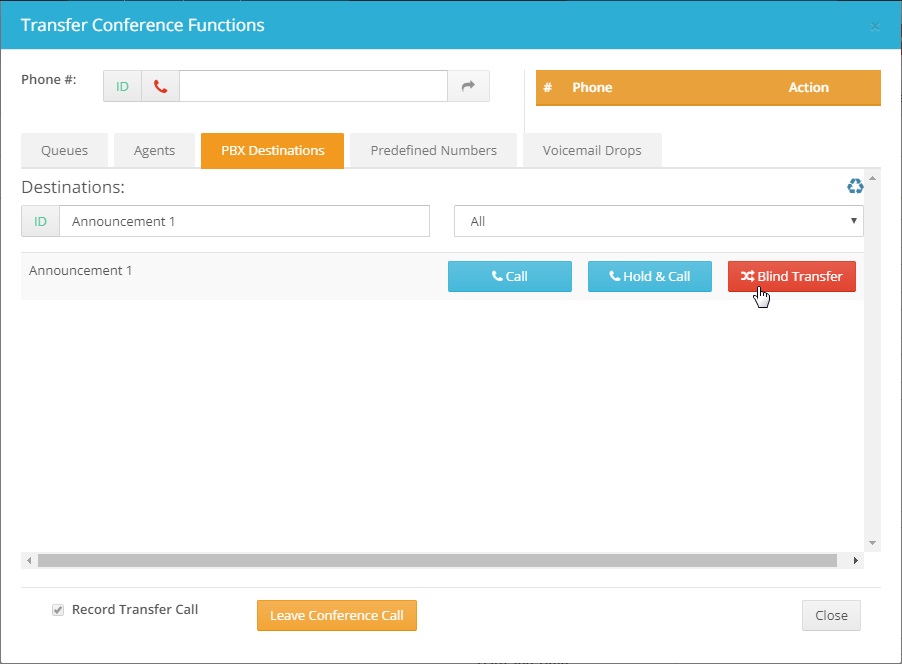Screen dimensions: 902x664
Task: Click the Close button
Action: pos(831,615)
